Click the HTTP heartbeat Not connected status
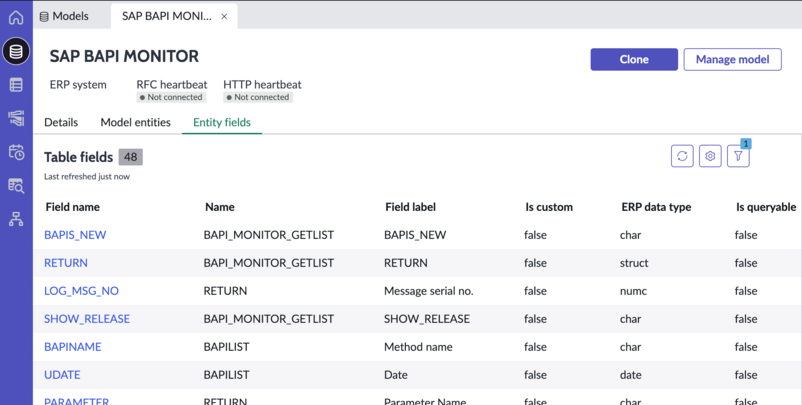Image resolution: width=802 pixels, height=405 pixels. (258, 97)
